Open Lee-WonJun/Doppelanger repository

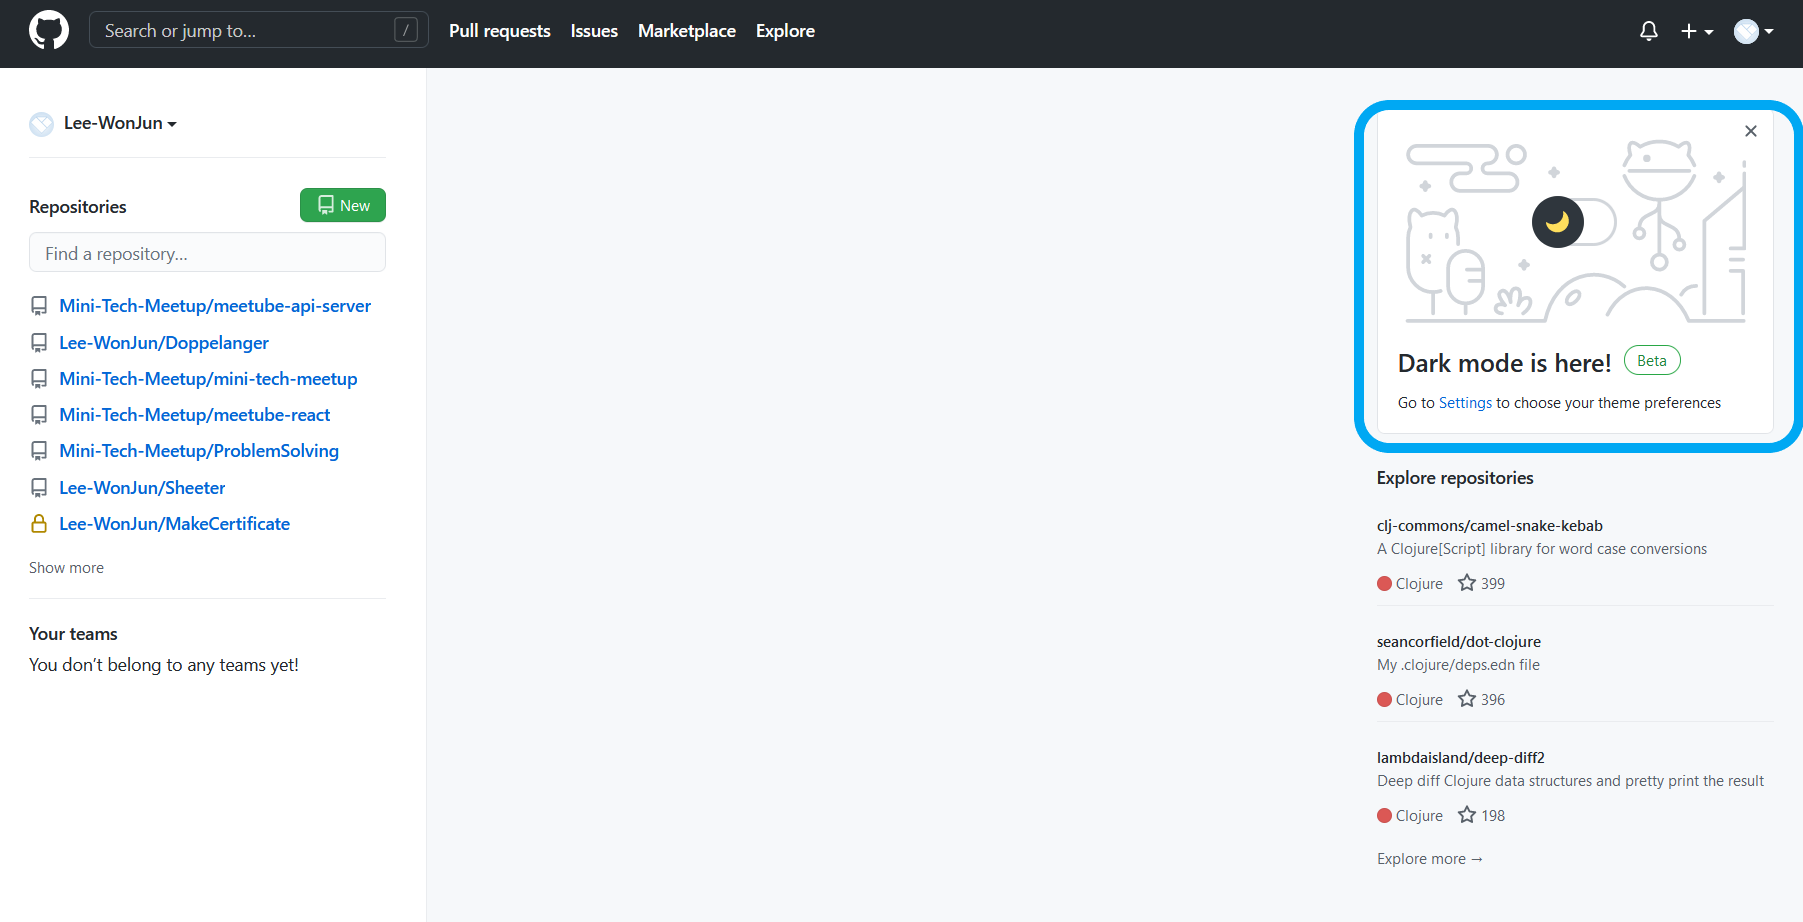point(164,343)
